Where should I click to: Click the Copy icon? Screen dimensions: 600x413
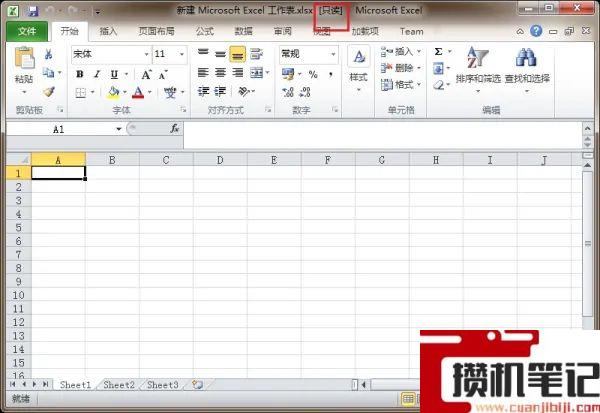coord(48,72)
